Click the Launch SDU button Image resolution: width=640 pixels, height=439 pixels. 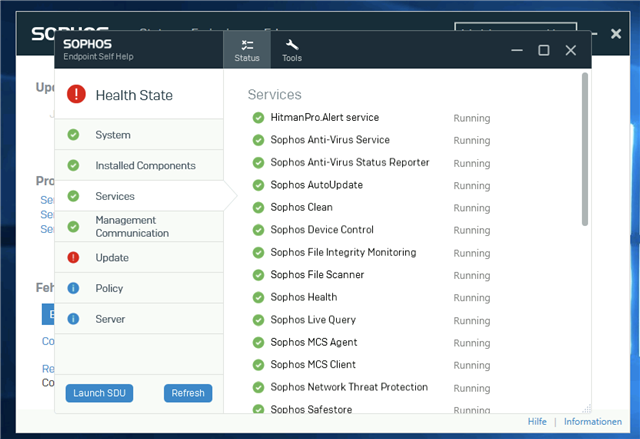(99, 393)
